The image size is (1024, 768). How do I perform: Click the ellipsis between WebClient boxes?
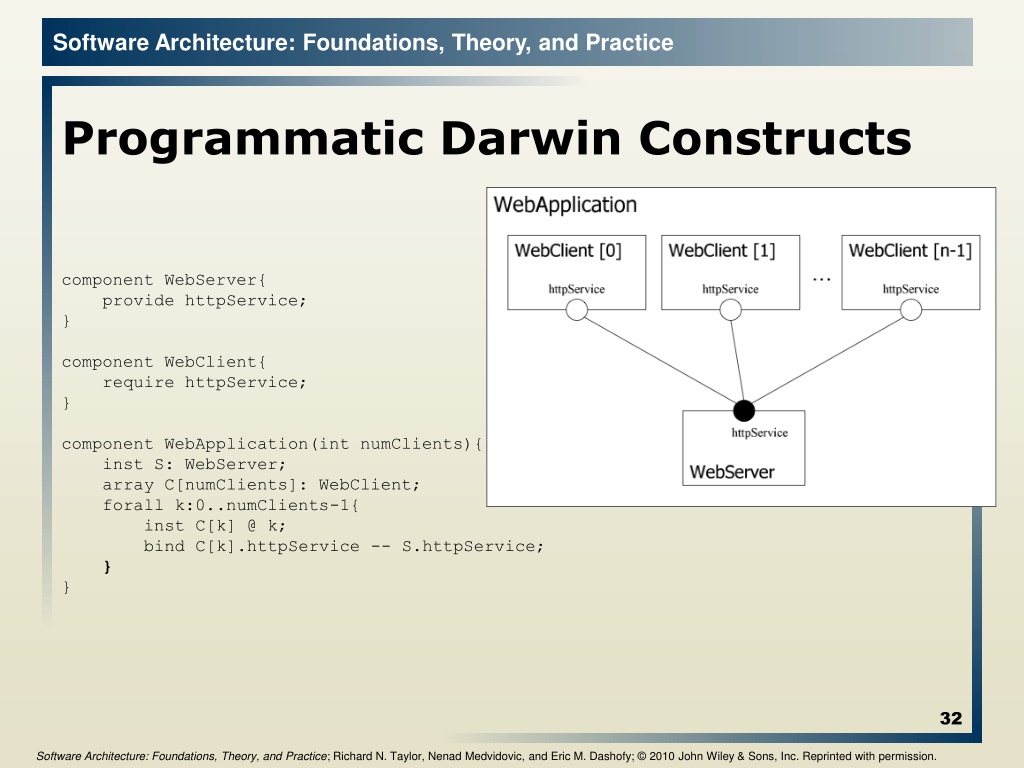pyautogui.click(x=822, y=280)
